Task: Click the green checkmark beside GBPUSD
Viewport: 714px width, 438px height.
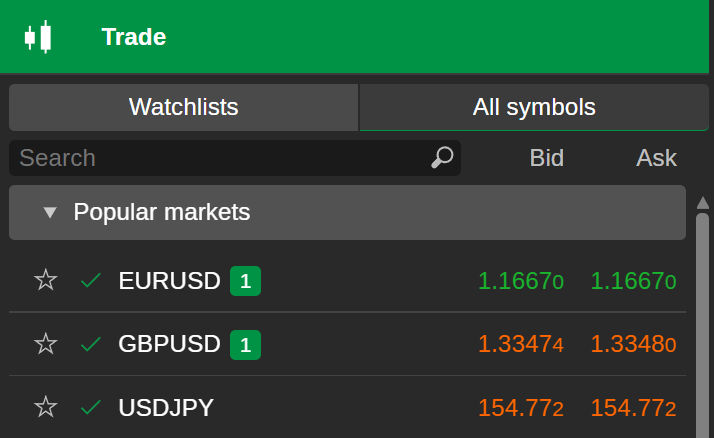Action: click(x=91, y=344)
